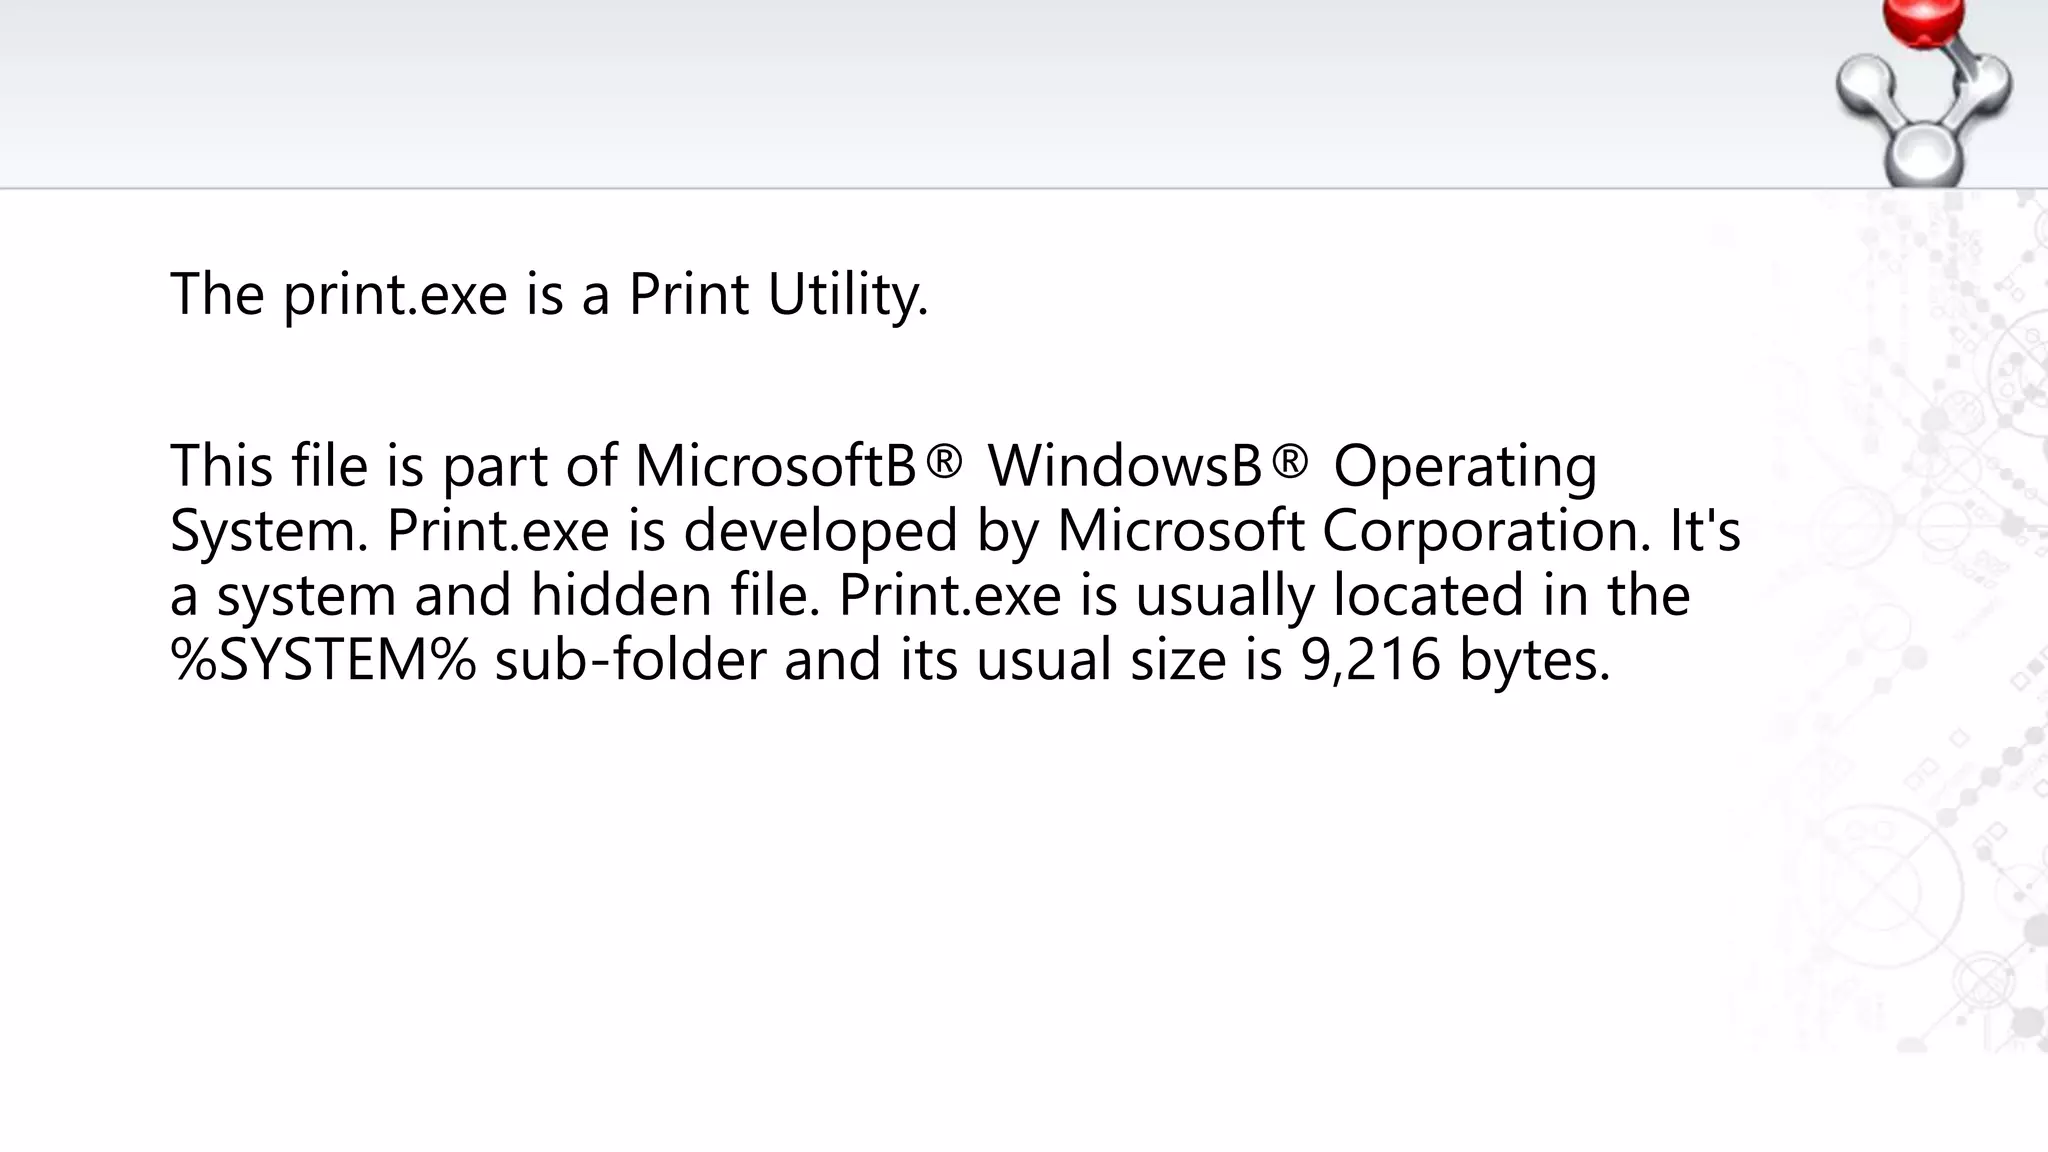Click the red sphere in molecule logo
The width and height of the screenshot is (2048, 1152).
1924,22
